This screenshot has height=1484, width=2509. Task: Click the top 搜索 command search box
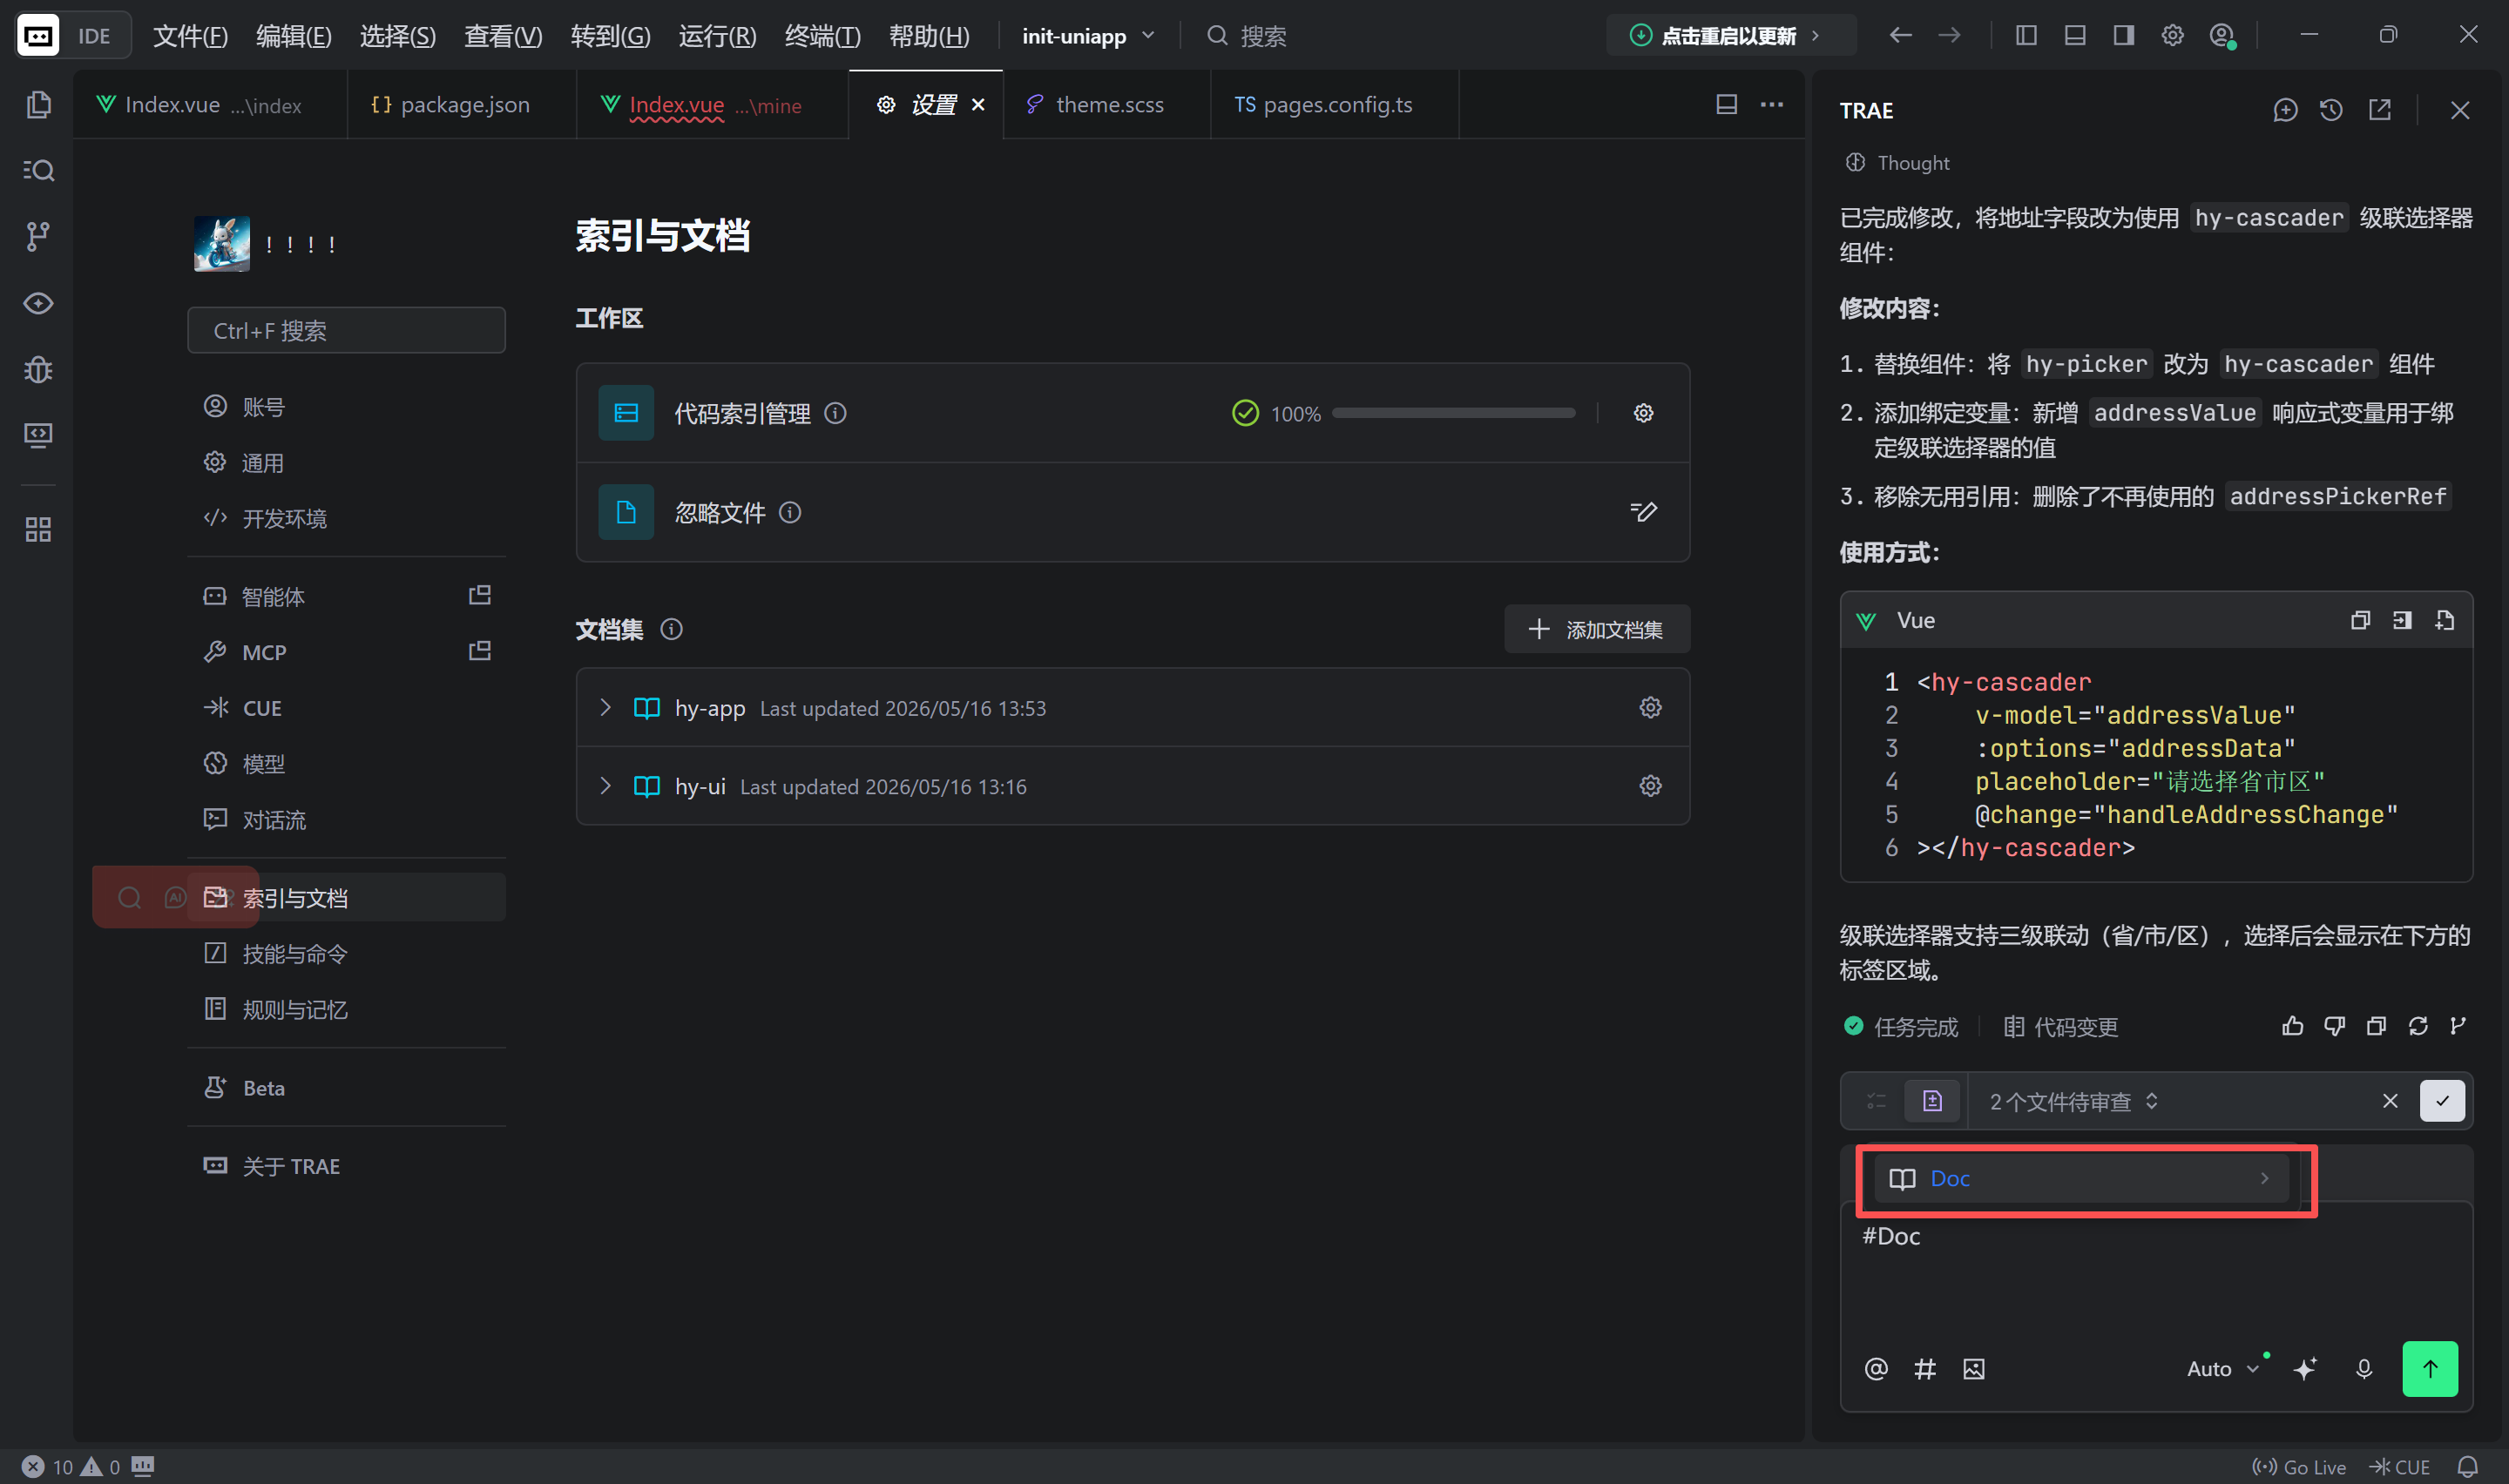tap(1246, 36)
